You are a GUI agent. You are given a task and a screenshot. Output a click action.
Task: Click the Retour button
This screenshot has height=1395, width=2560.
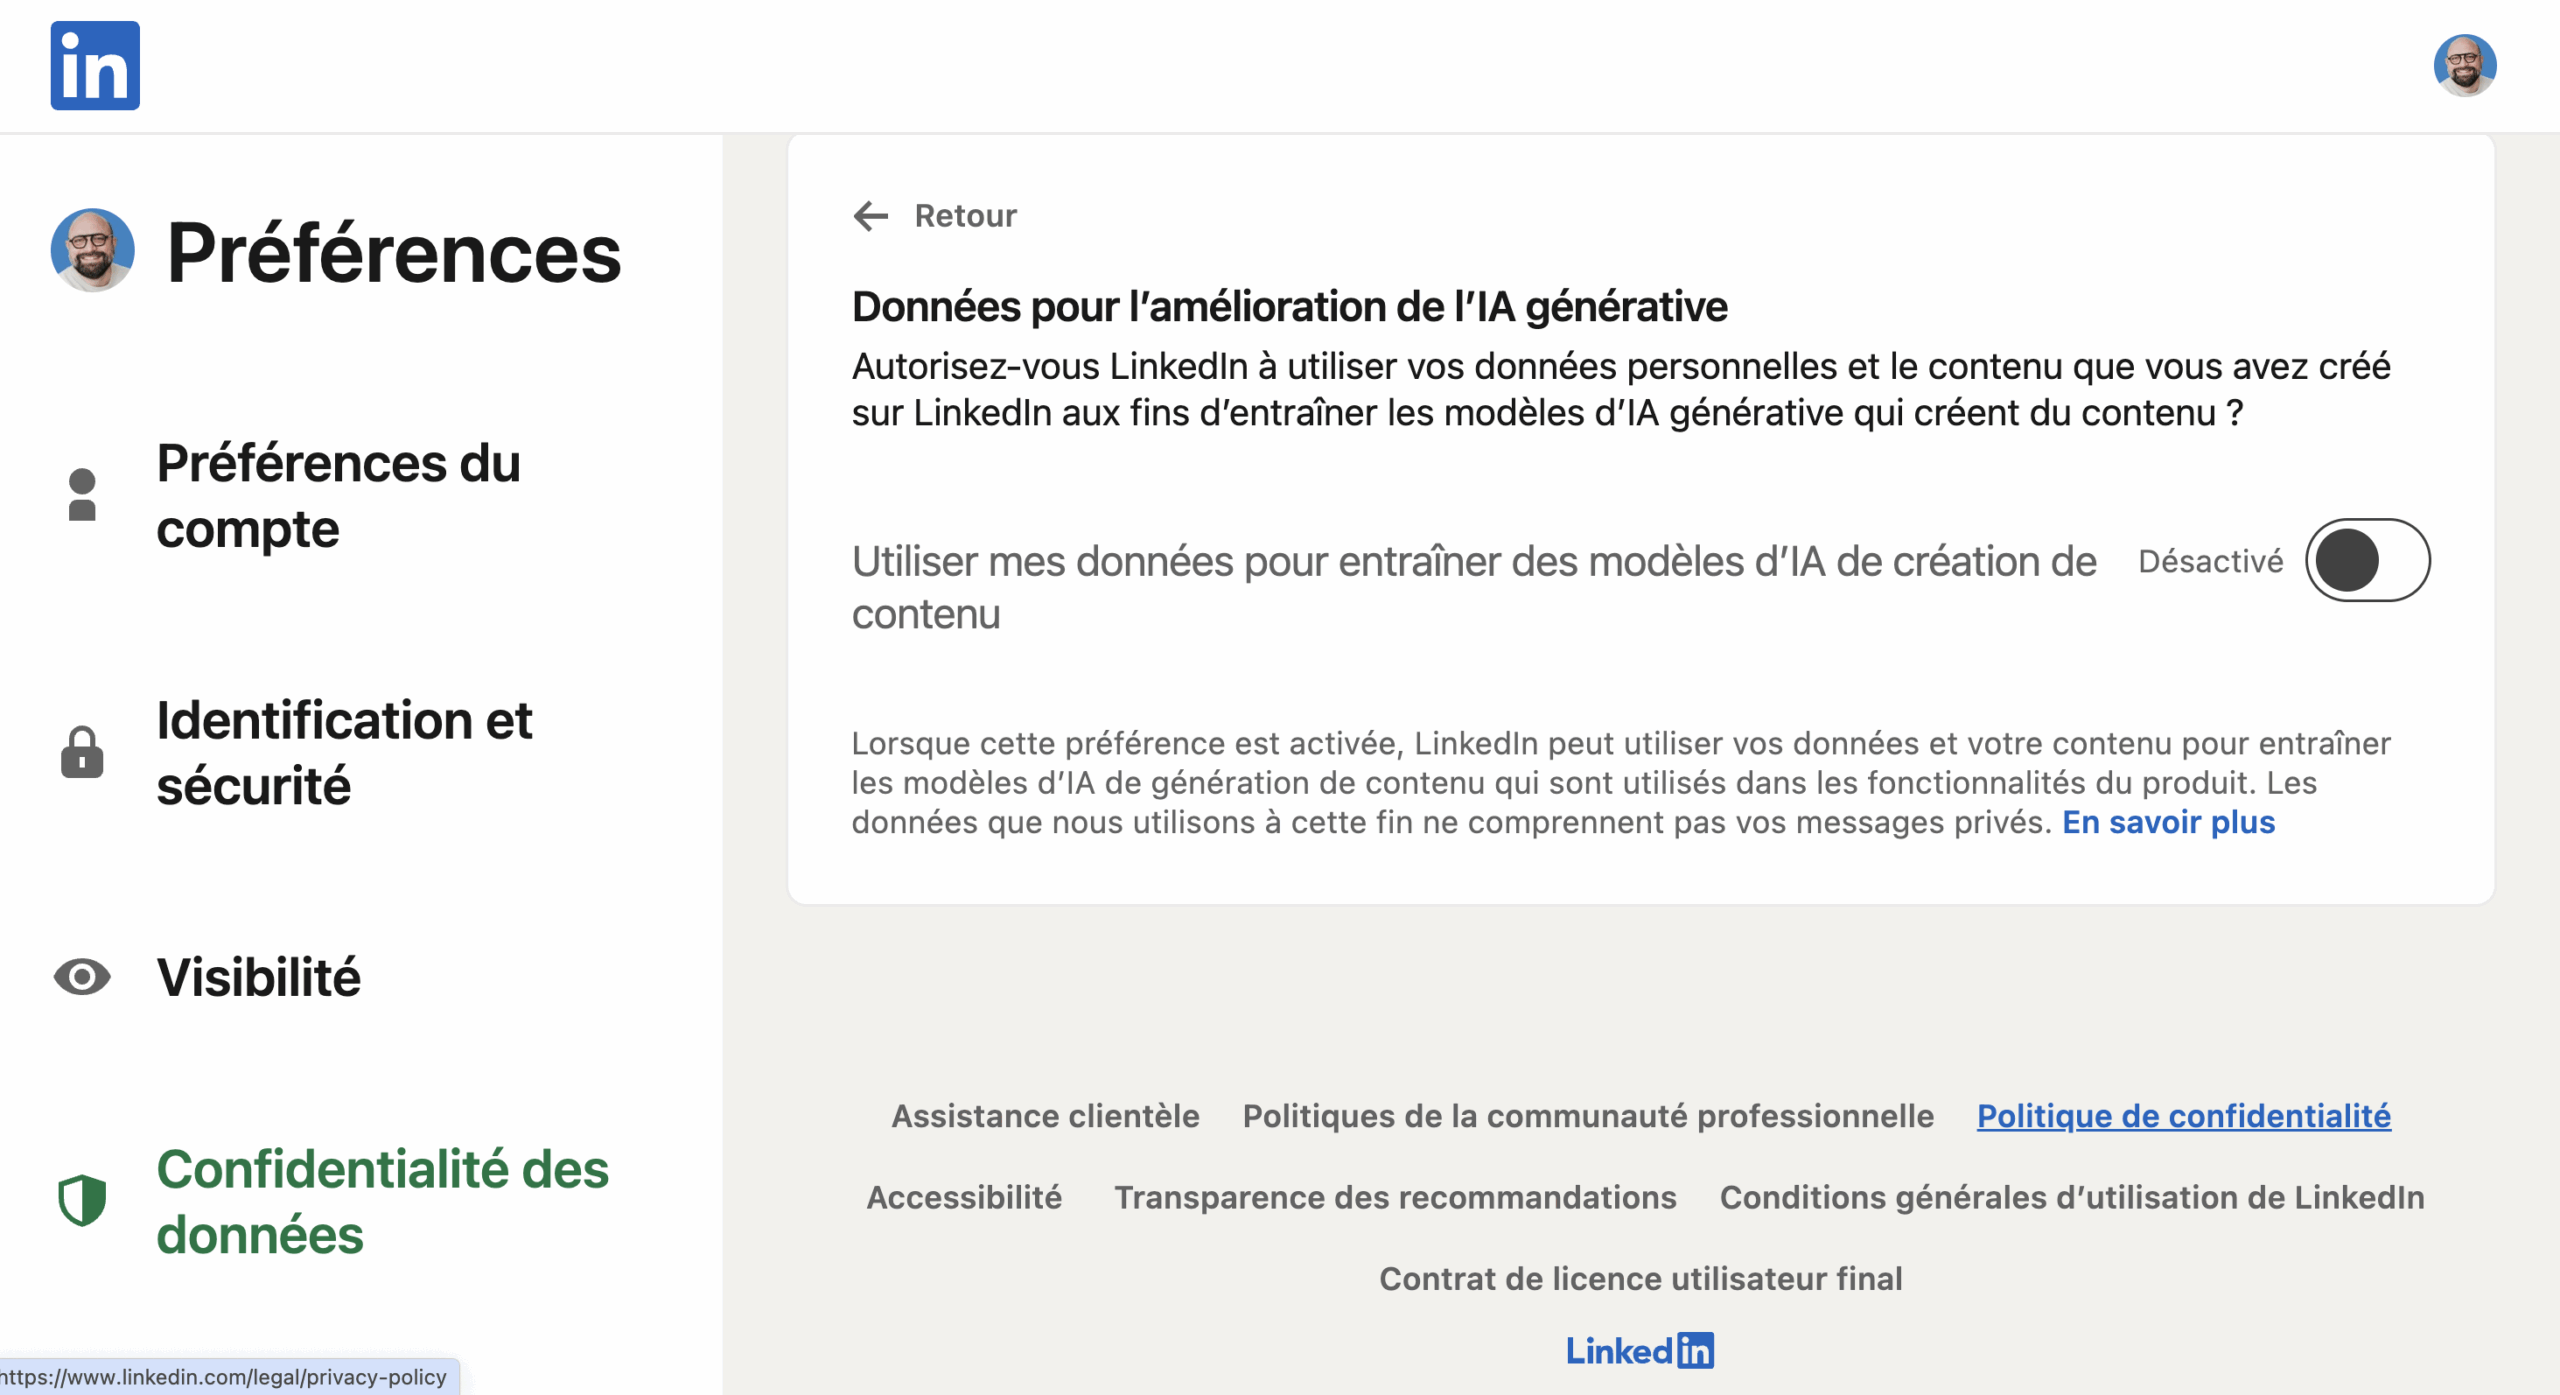click(965, 216)
